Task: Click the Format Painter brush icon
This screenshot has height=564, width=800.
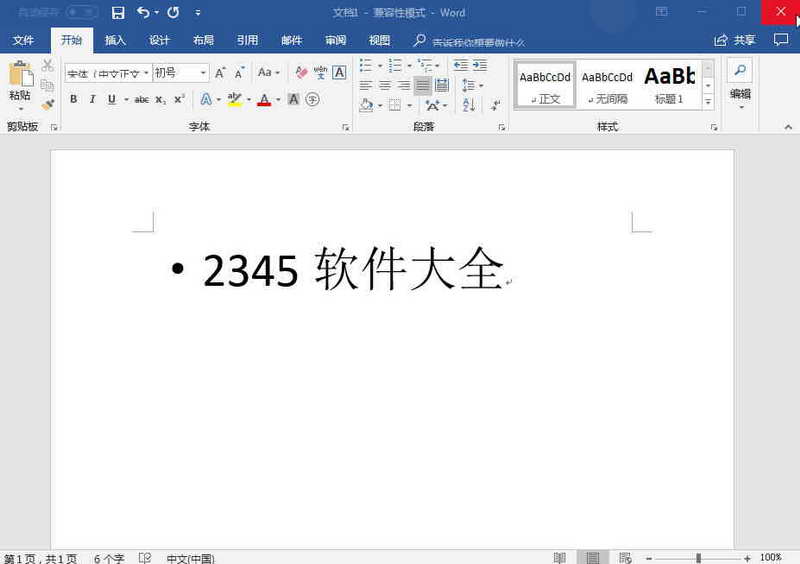Action: click(x=48, y=105)
